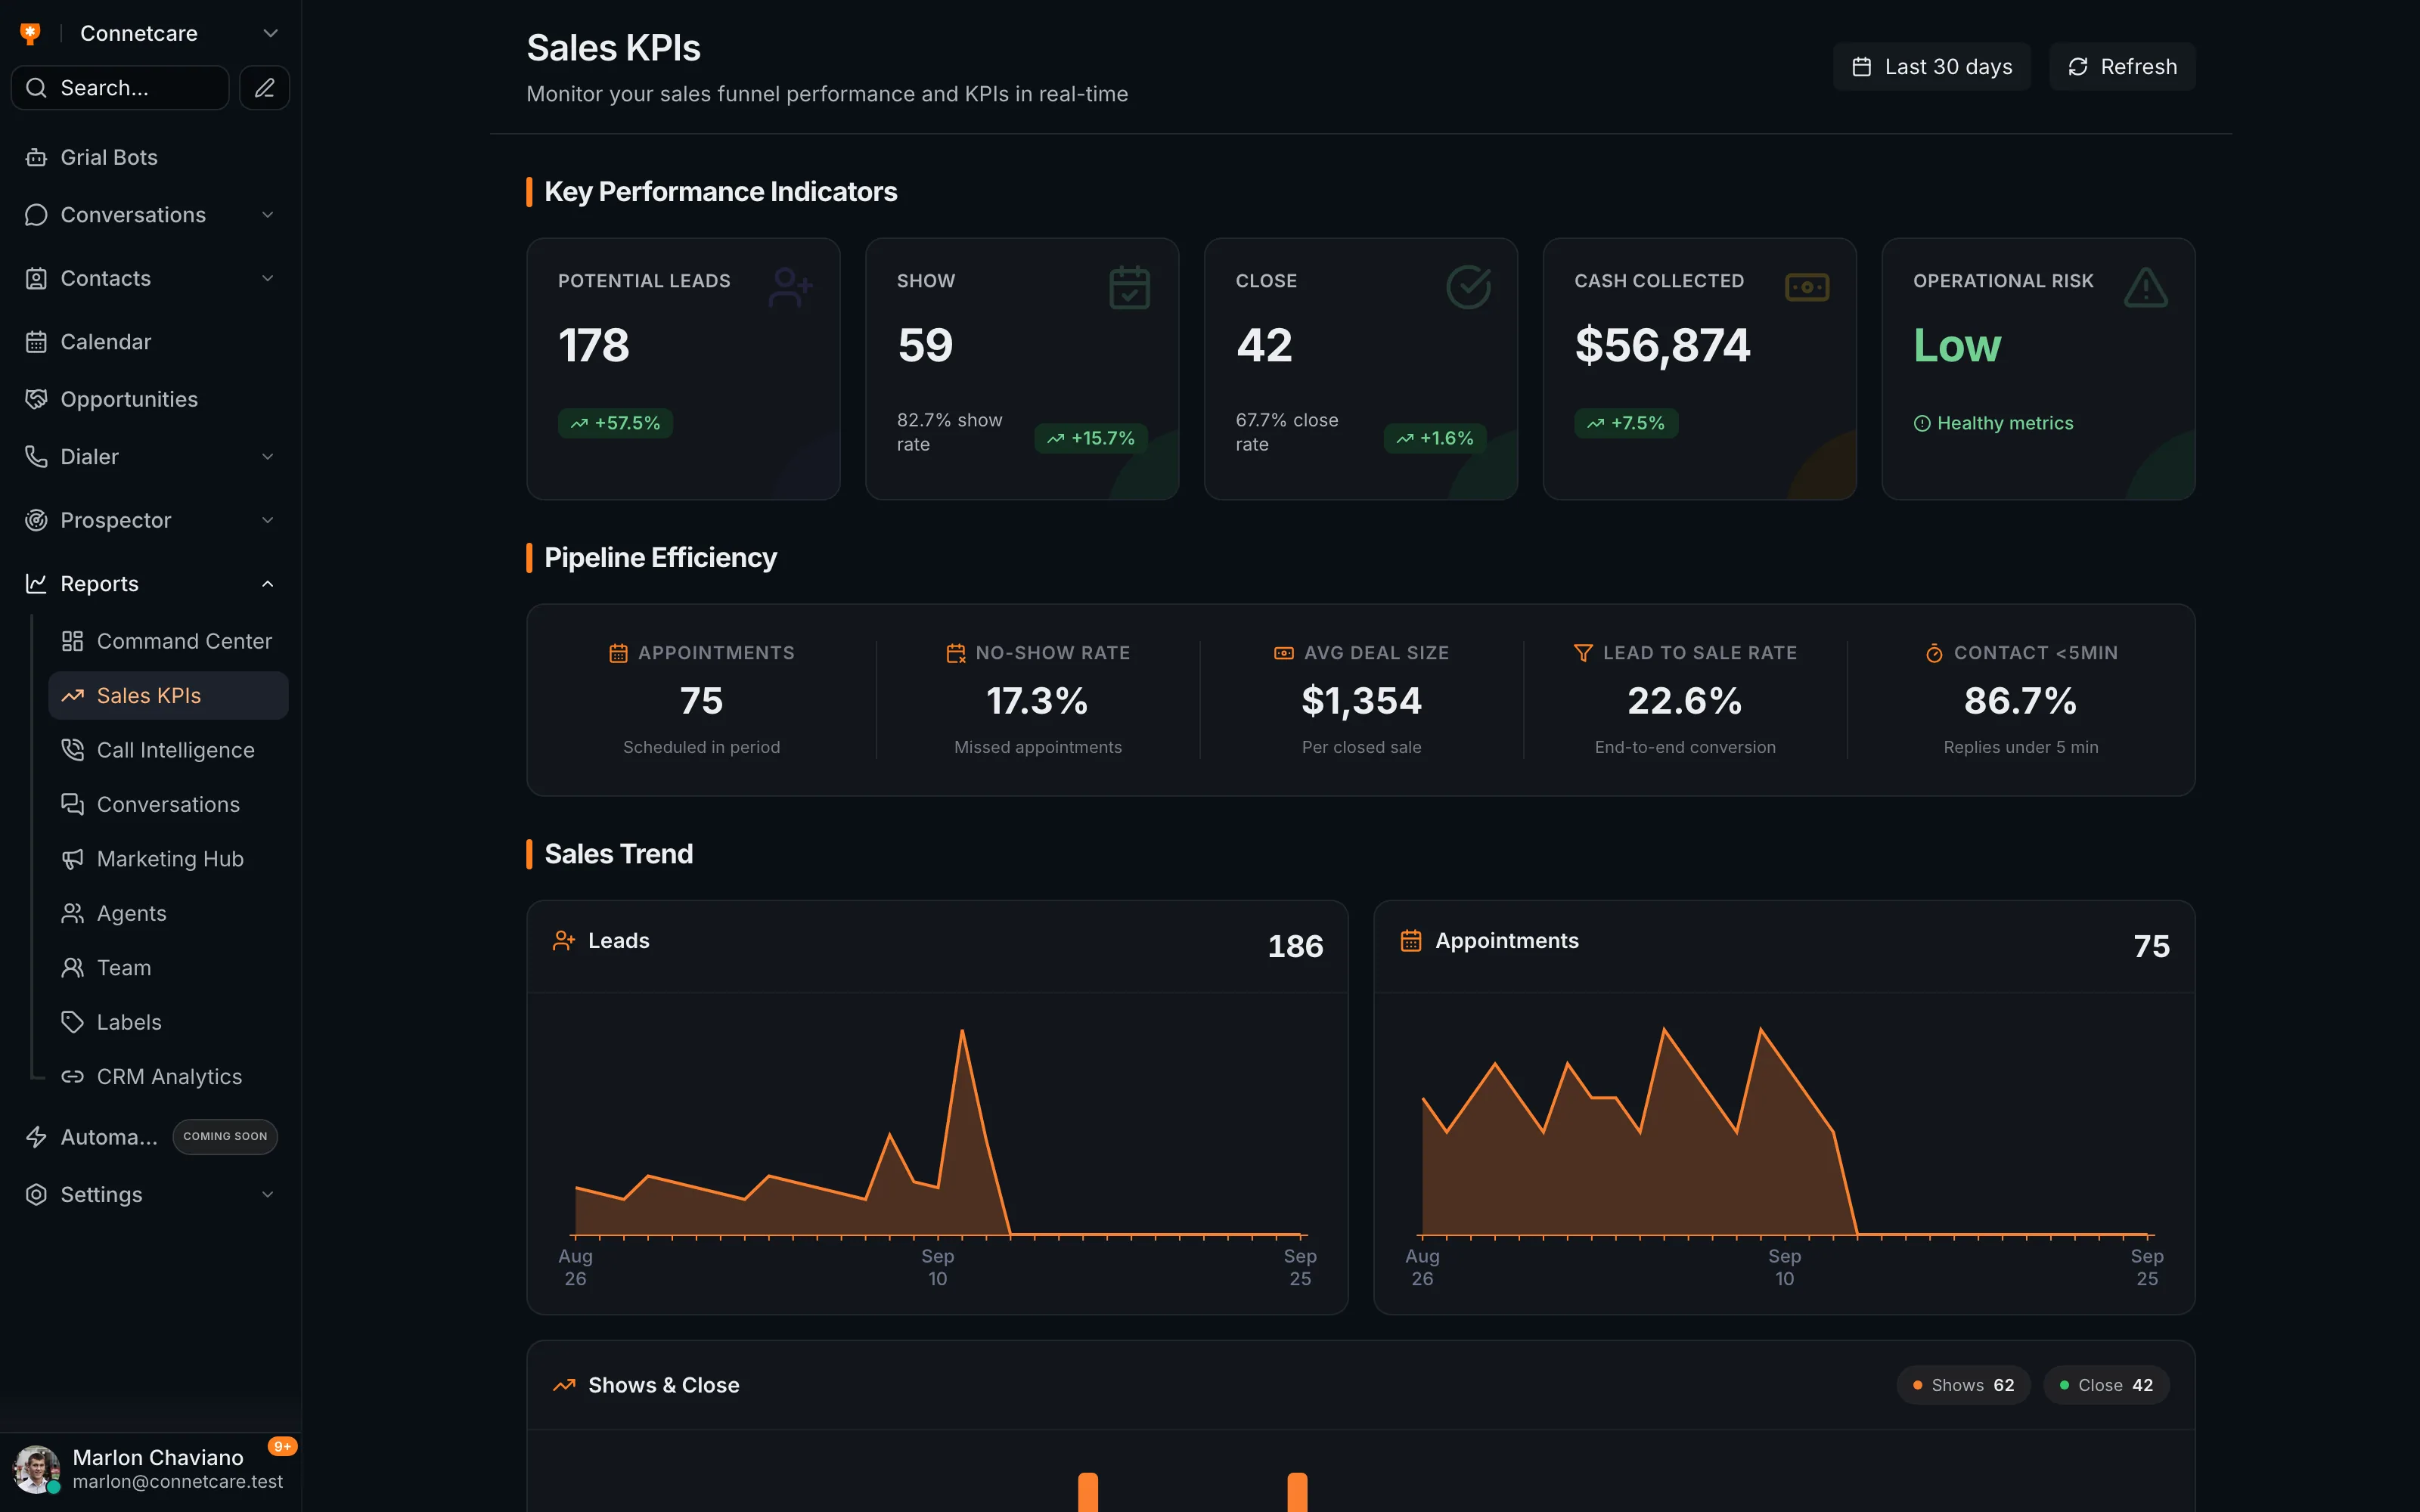Click the Potential Leads user-plus icon
This screenshot has height=1512, width=2420.
pos(790,288)
